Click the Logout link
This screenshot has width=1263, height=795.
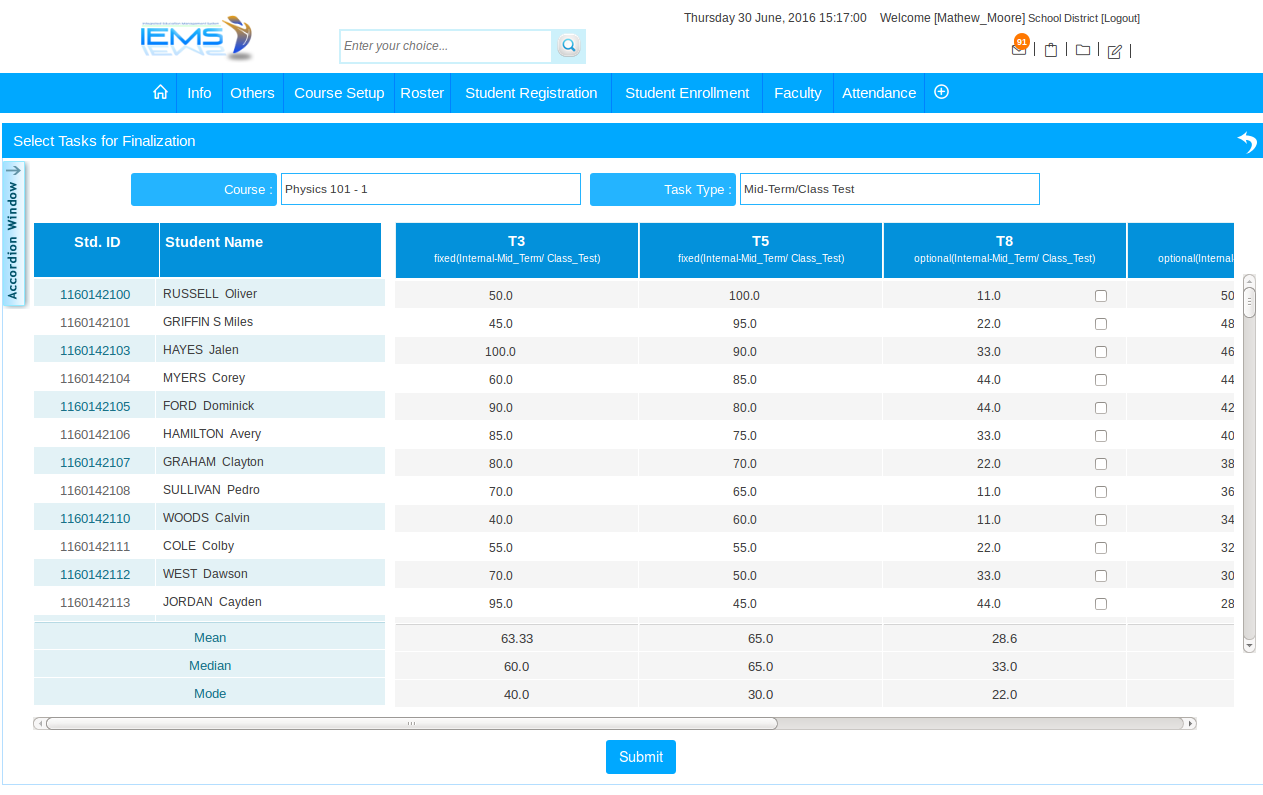[x=1120, y=18]
